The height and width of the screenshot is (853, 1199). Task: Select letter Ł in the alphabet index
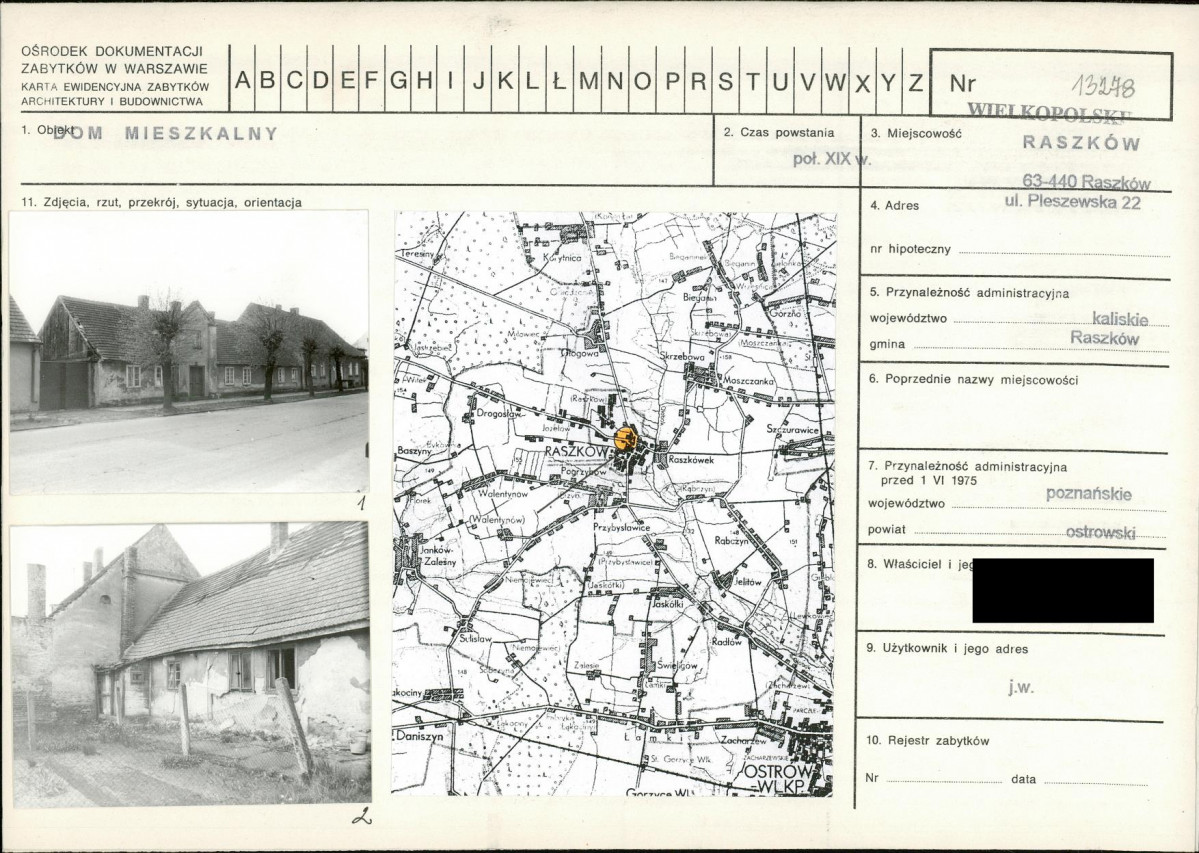click(560, 79)
